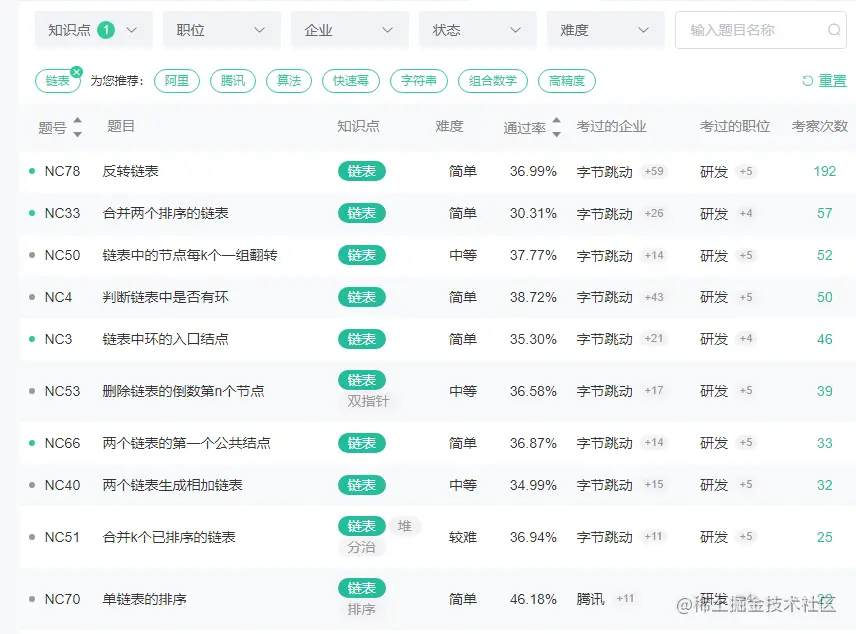The height and width of the screenshot is (634, 856).
Task: Click the 双指针 tag in the NC53 row
Action: coord(368,401)
